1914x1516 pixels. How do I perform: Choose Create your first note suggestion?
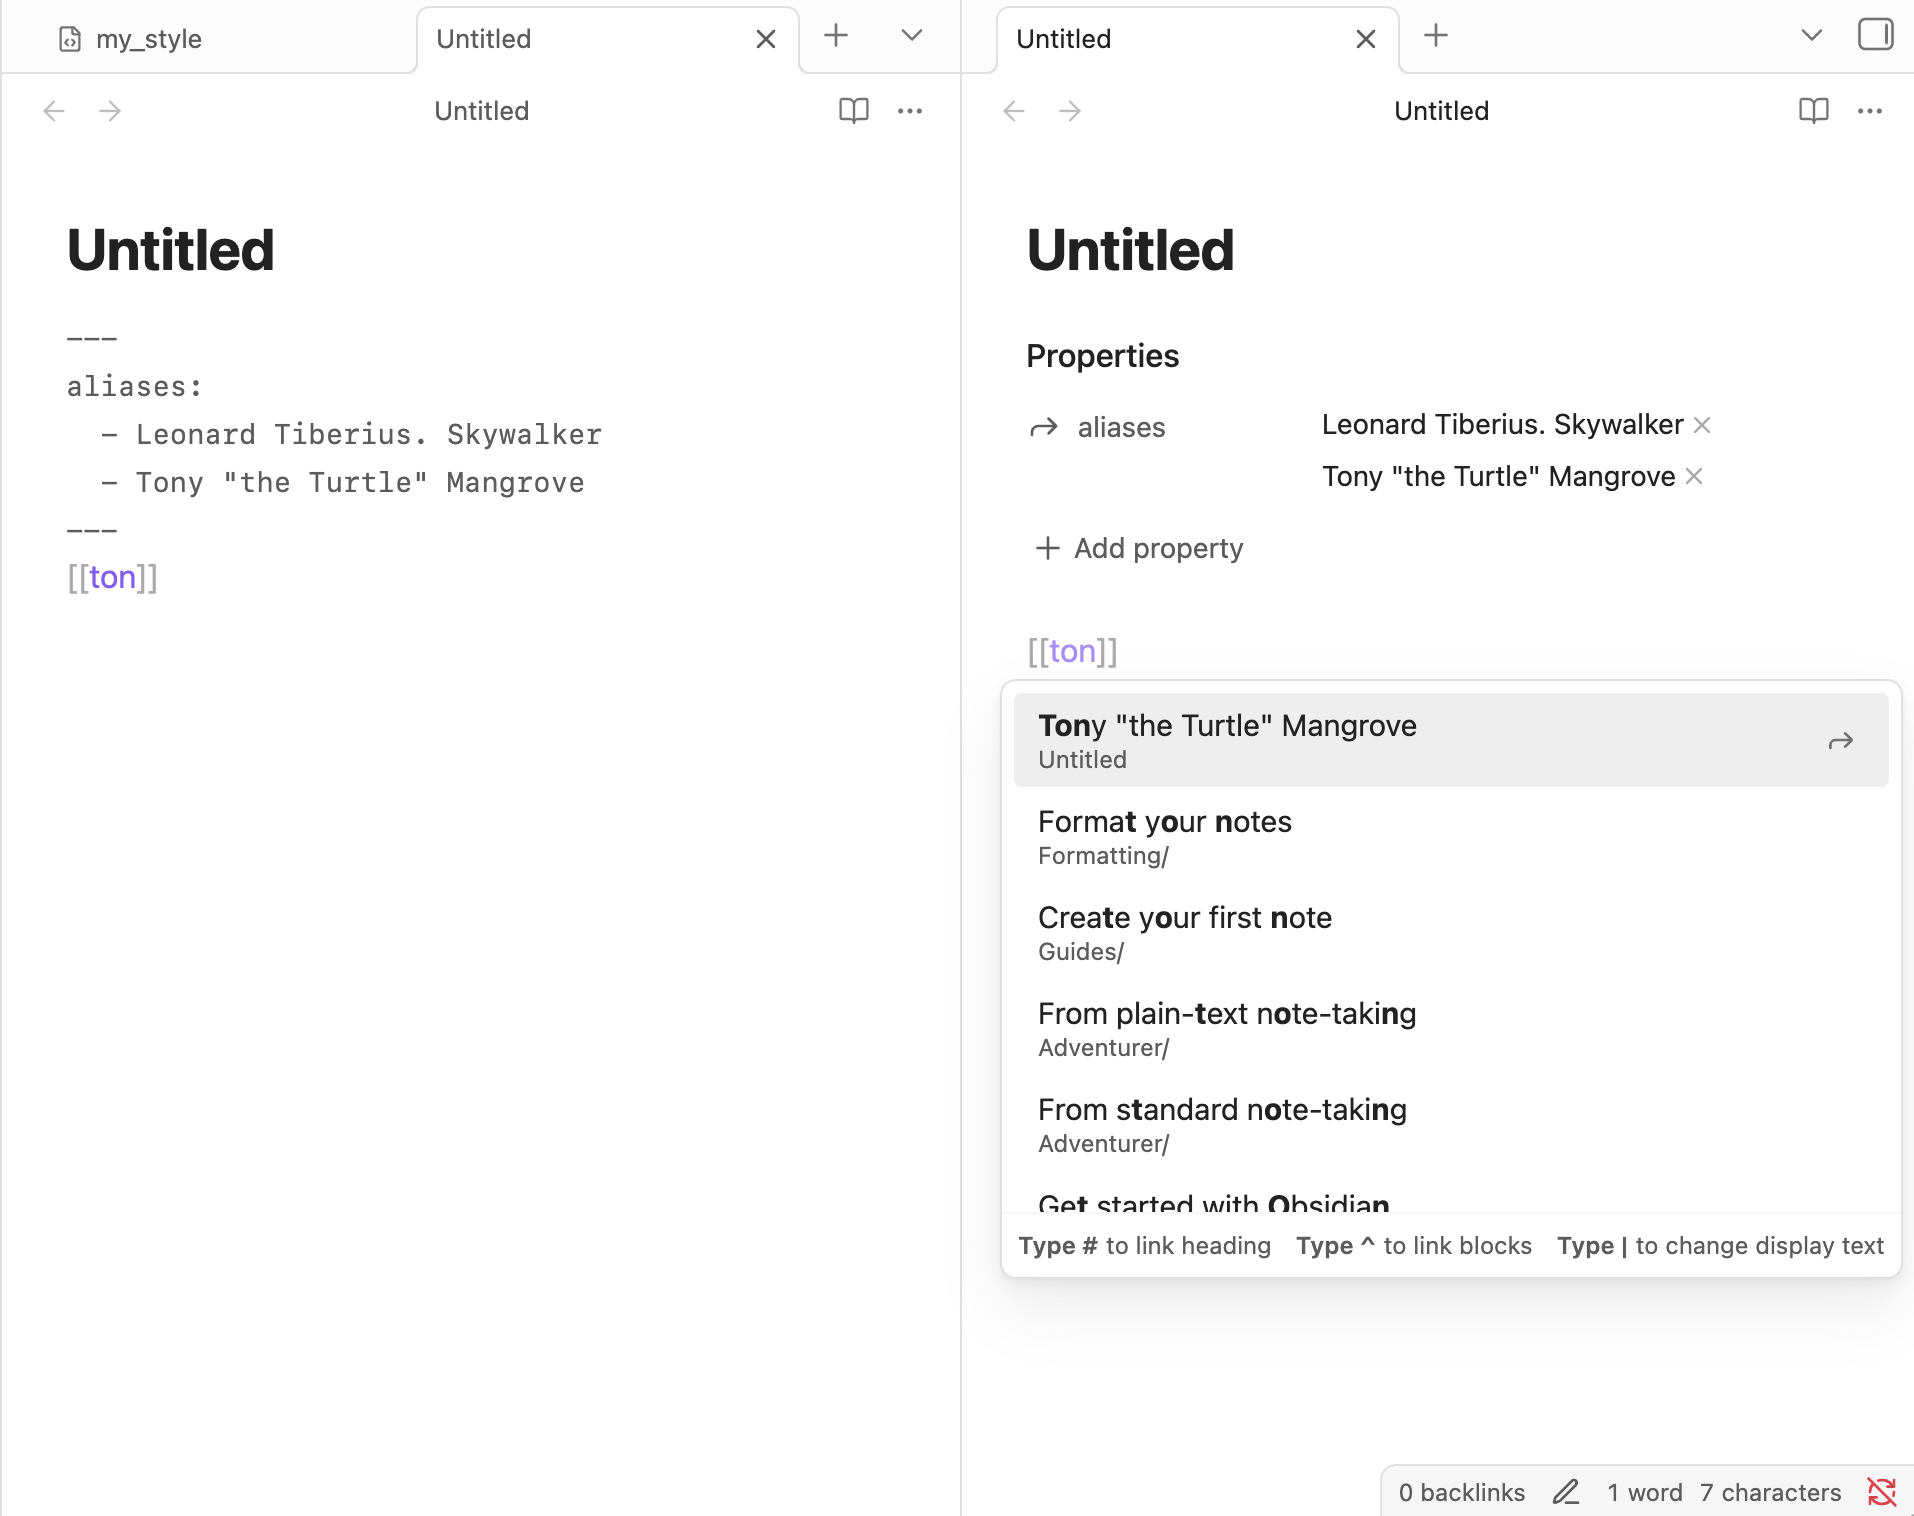pyautogui.click(x=1451, y=932)
